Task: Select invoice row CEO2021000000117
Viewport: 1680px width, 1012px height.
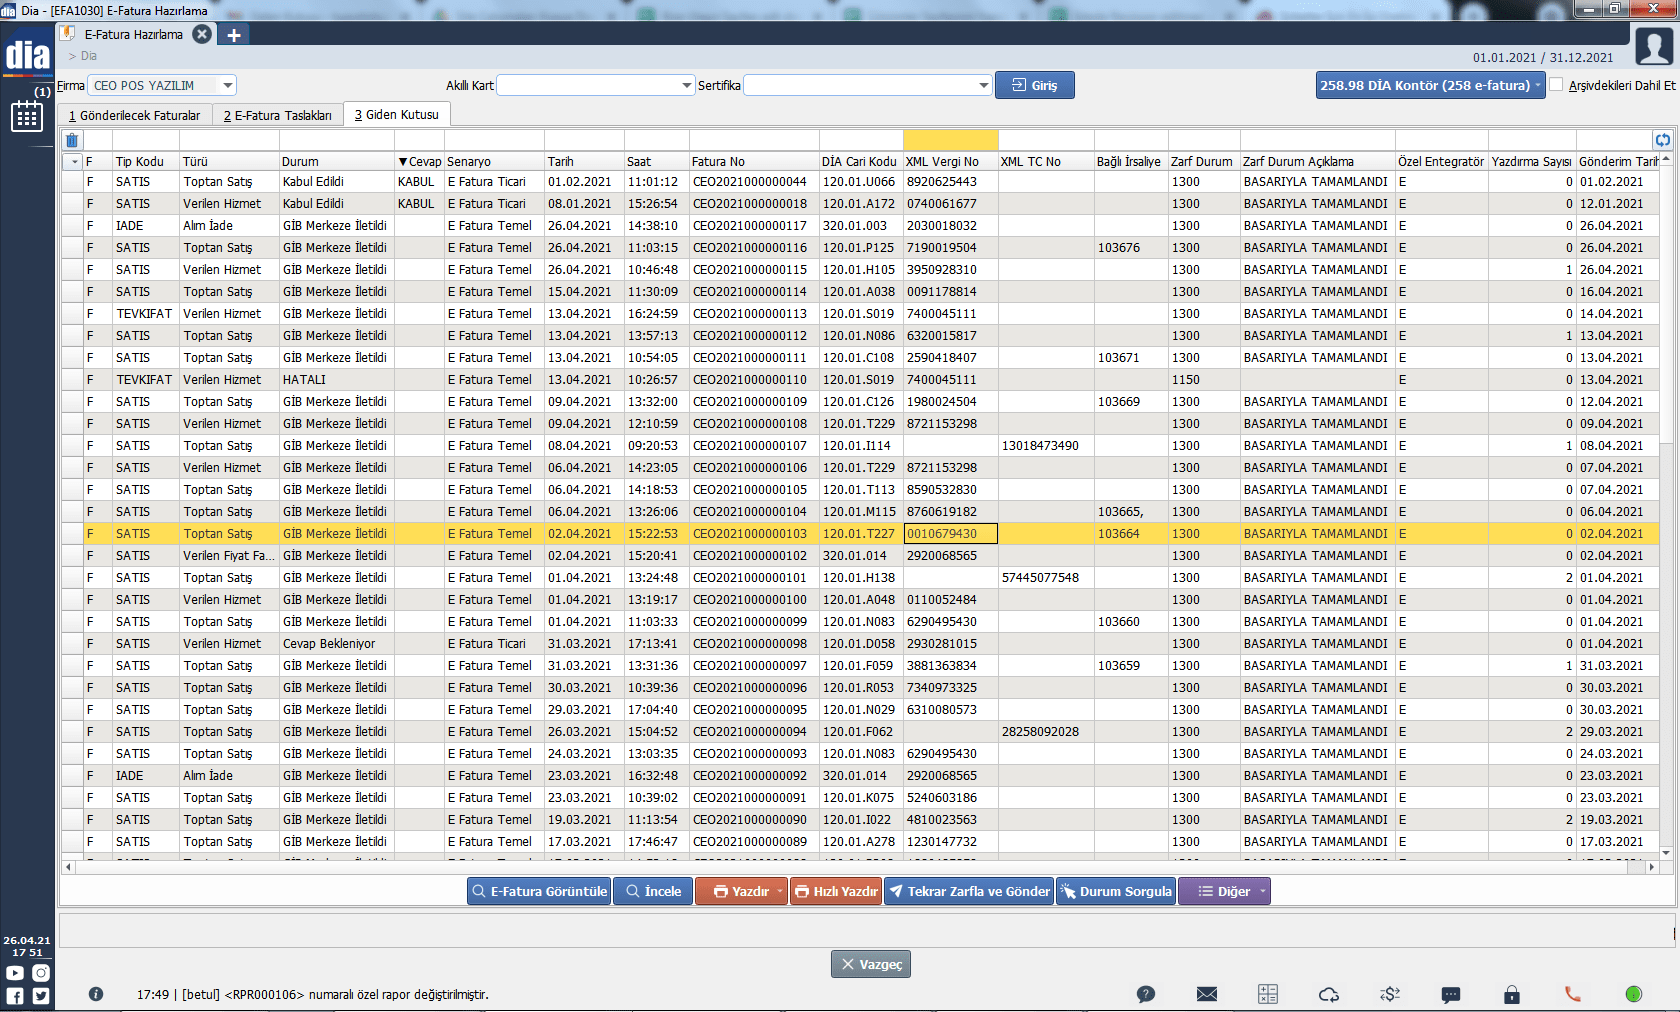Action: pyautogui.click(x=860, y=226)
